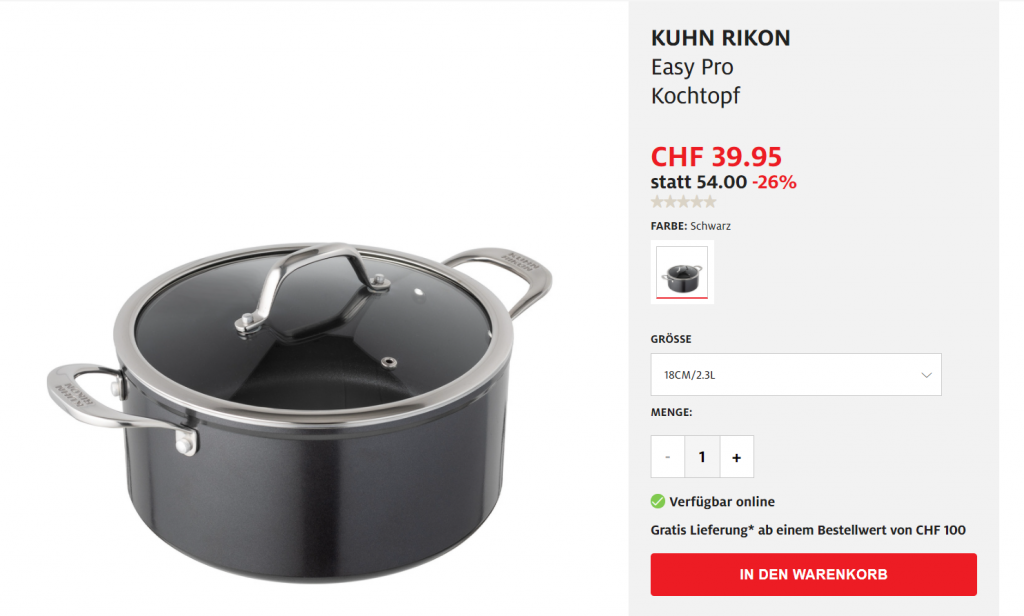Click the chevron arrow in the size selector
Viewport: 1024px width, 616px height.
(x=926, y=375)
